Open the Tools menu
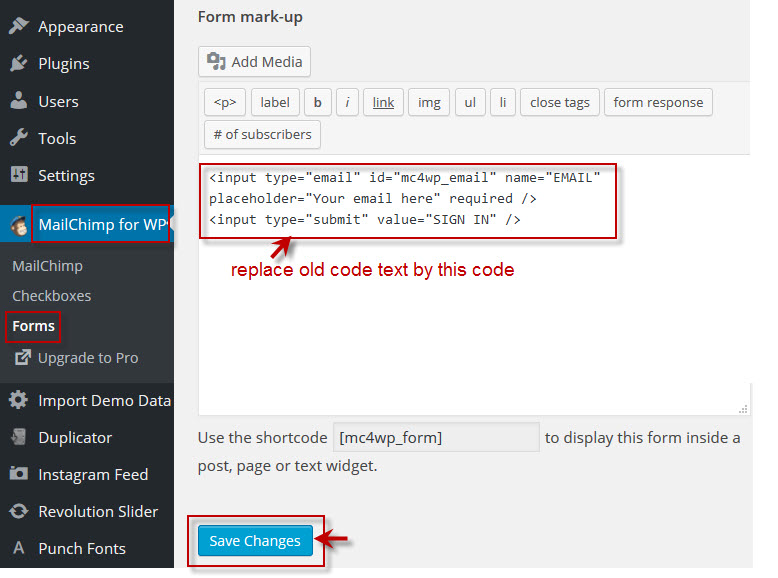Viewport: 778px width, 578px height. (58, 138)
